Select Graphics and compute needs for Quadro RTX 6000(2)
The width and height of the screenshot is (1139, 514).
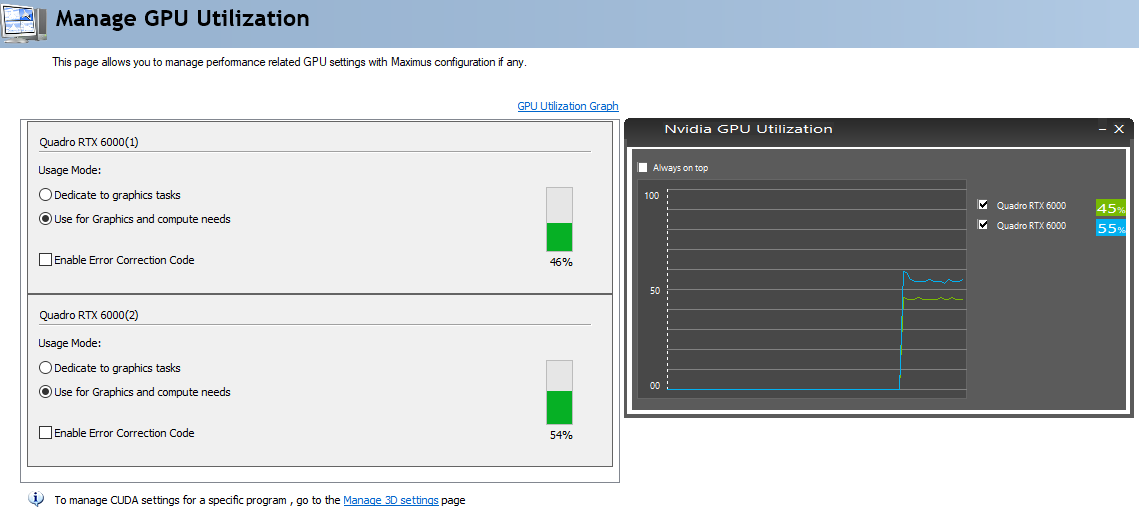tap(45, 392)
